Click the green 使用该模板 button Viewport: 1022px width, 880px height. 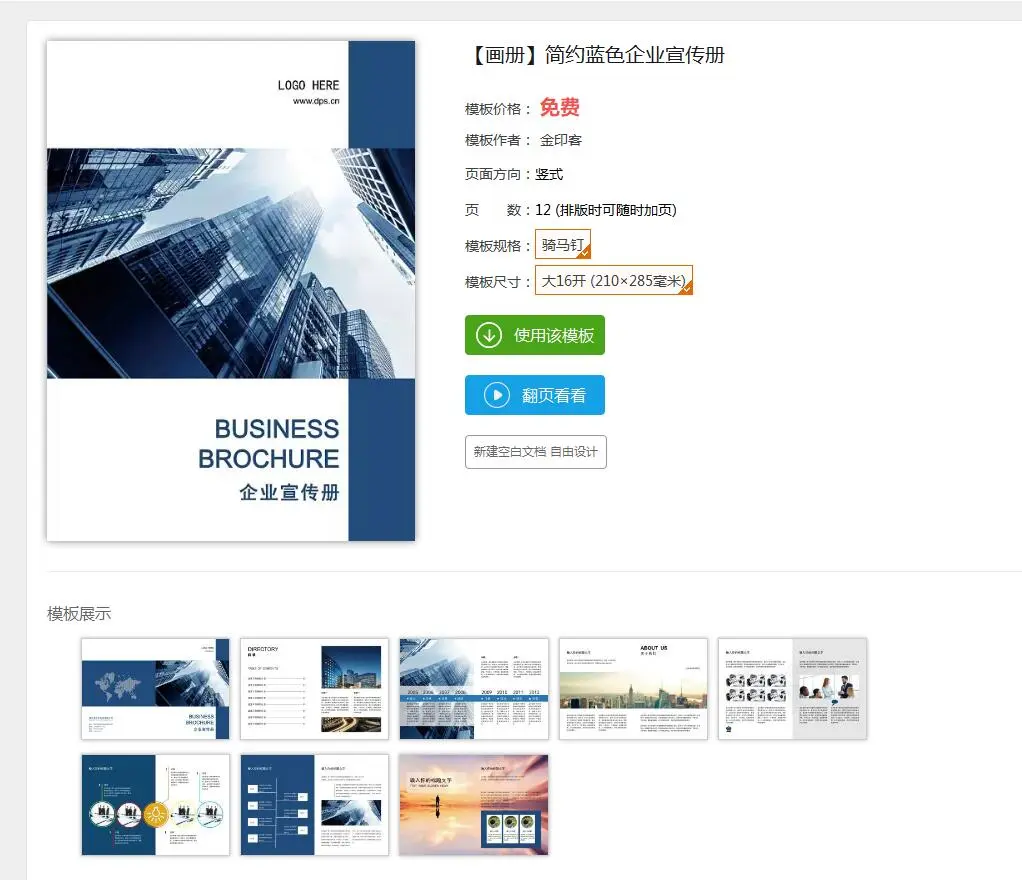click(x=534, y=335)
